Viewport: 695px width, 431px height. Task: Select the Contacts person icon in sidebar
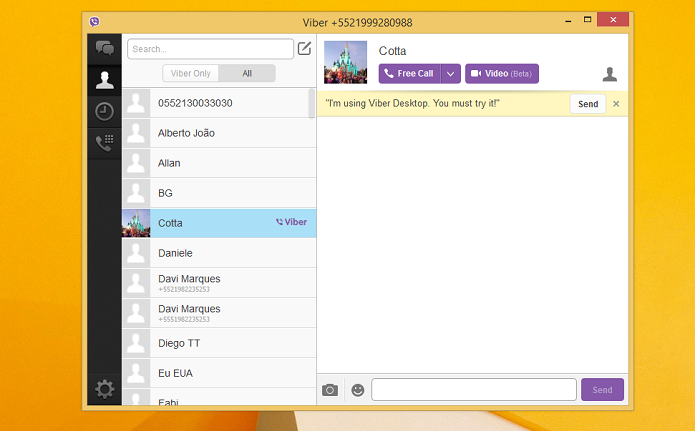tap(105, 80)
